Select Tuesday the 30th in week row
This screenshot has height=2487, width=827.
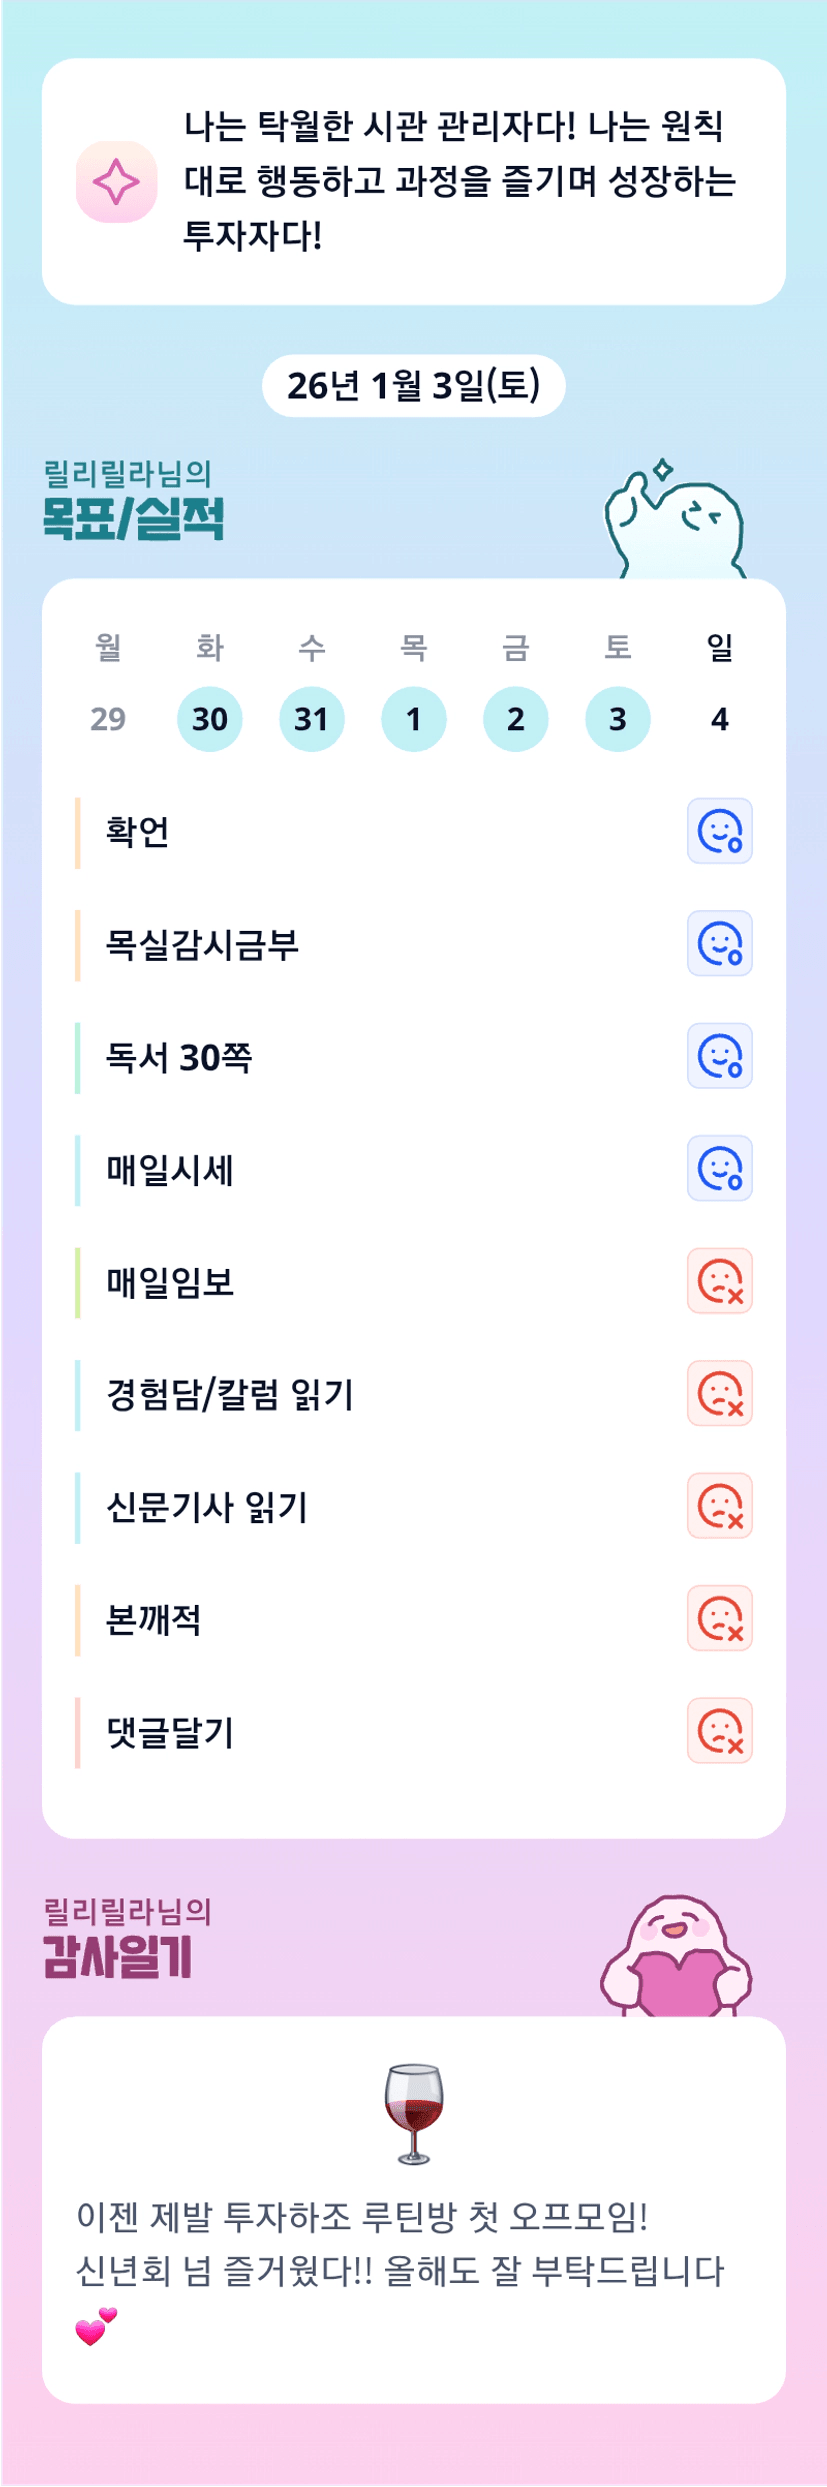[x=210, y=719]
